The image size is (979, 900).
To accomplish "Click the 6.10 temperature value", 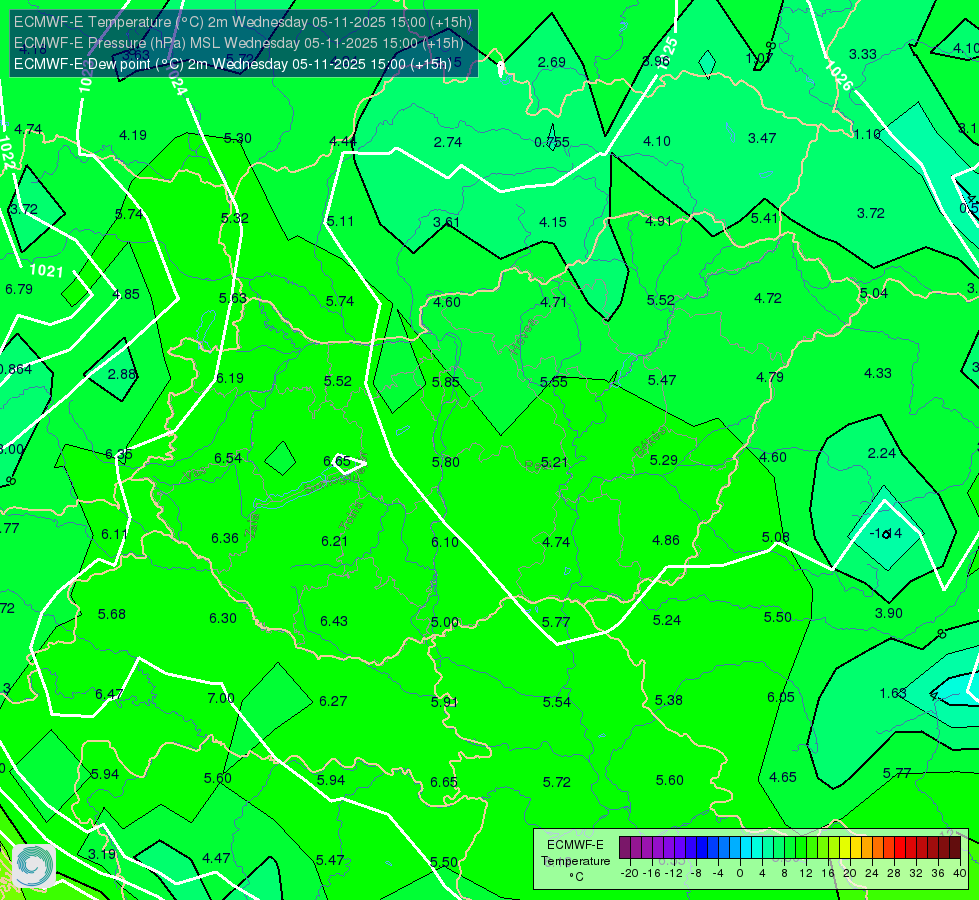I will point(445,542).
